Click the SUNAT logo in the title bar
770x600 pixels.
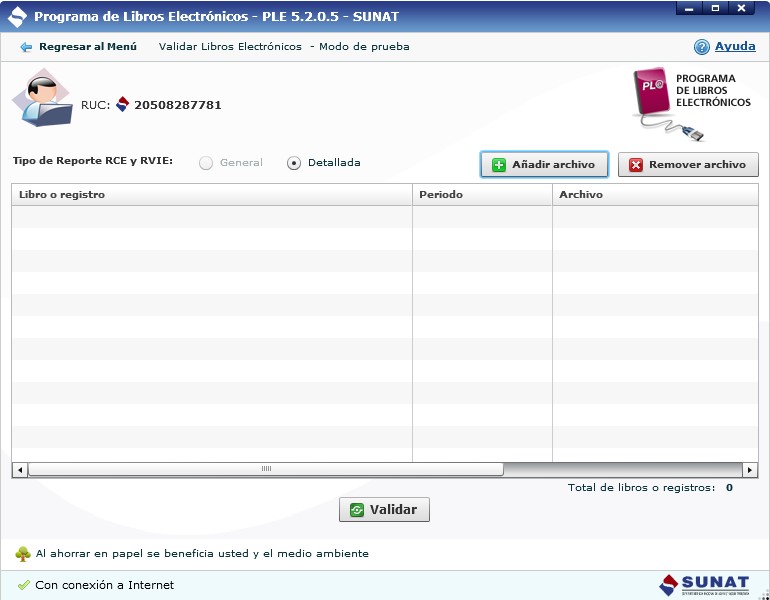pos(17,17)
